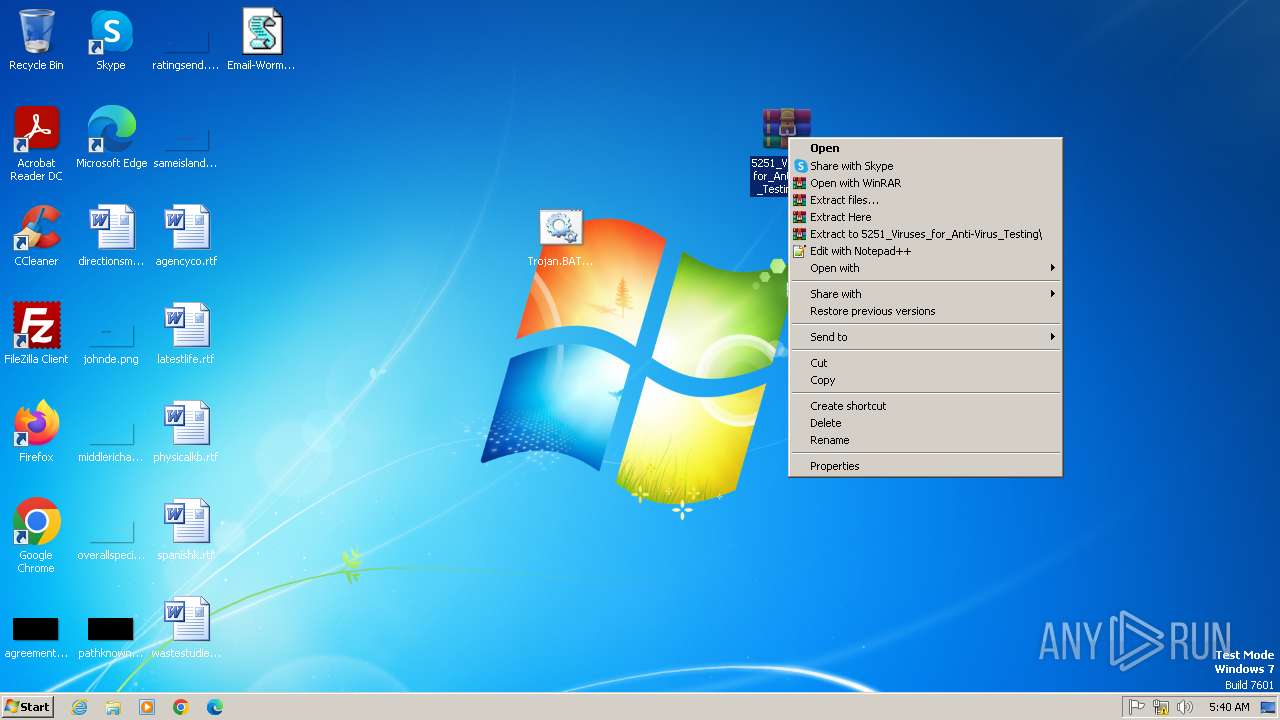Click the volume speaker tray icon
Image resolution: width=1280 pixels, height=720 pixels.
pos(1185,707)
